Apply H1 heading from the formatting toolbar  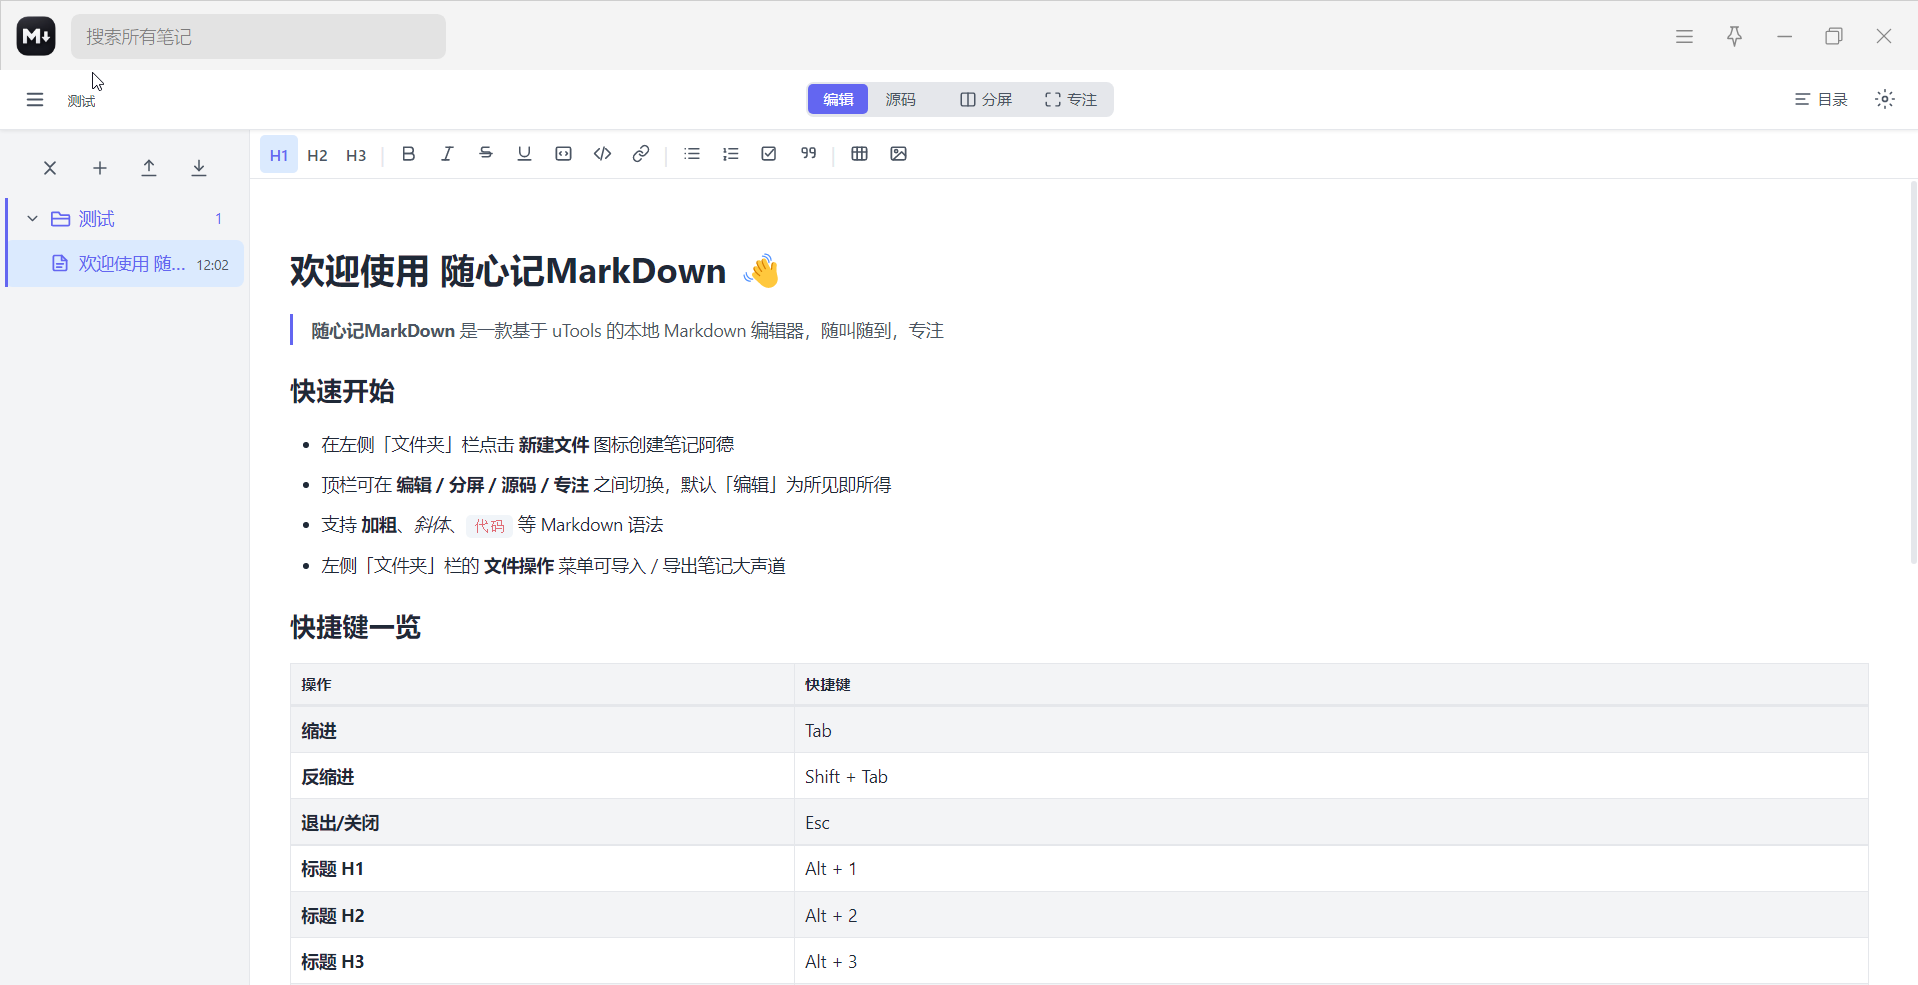tap(279, 155)
